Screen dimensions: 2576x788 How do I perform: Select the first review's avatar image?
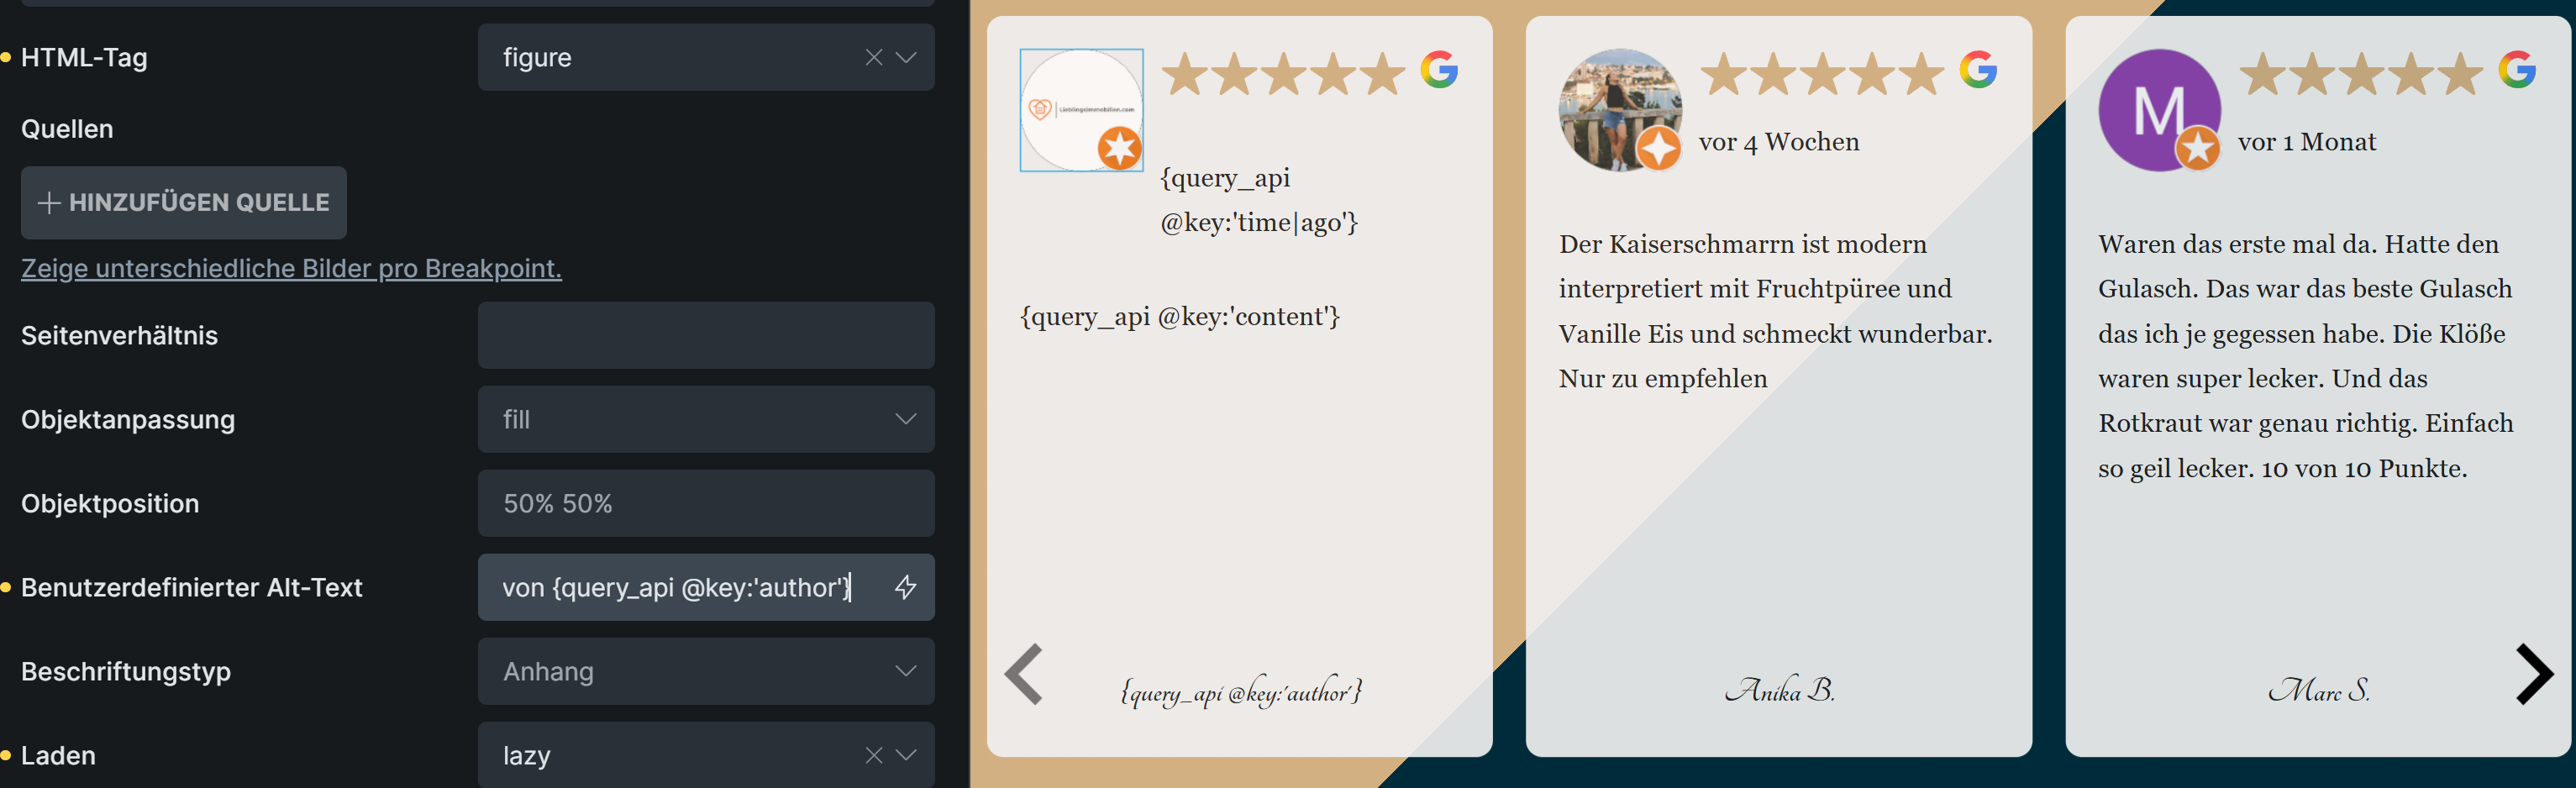[x=1081, y=110]
